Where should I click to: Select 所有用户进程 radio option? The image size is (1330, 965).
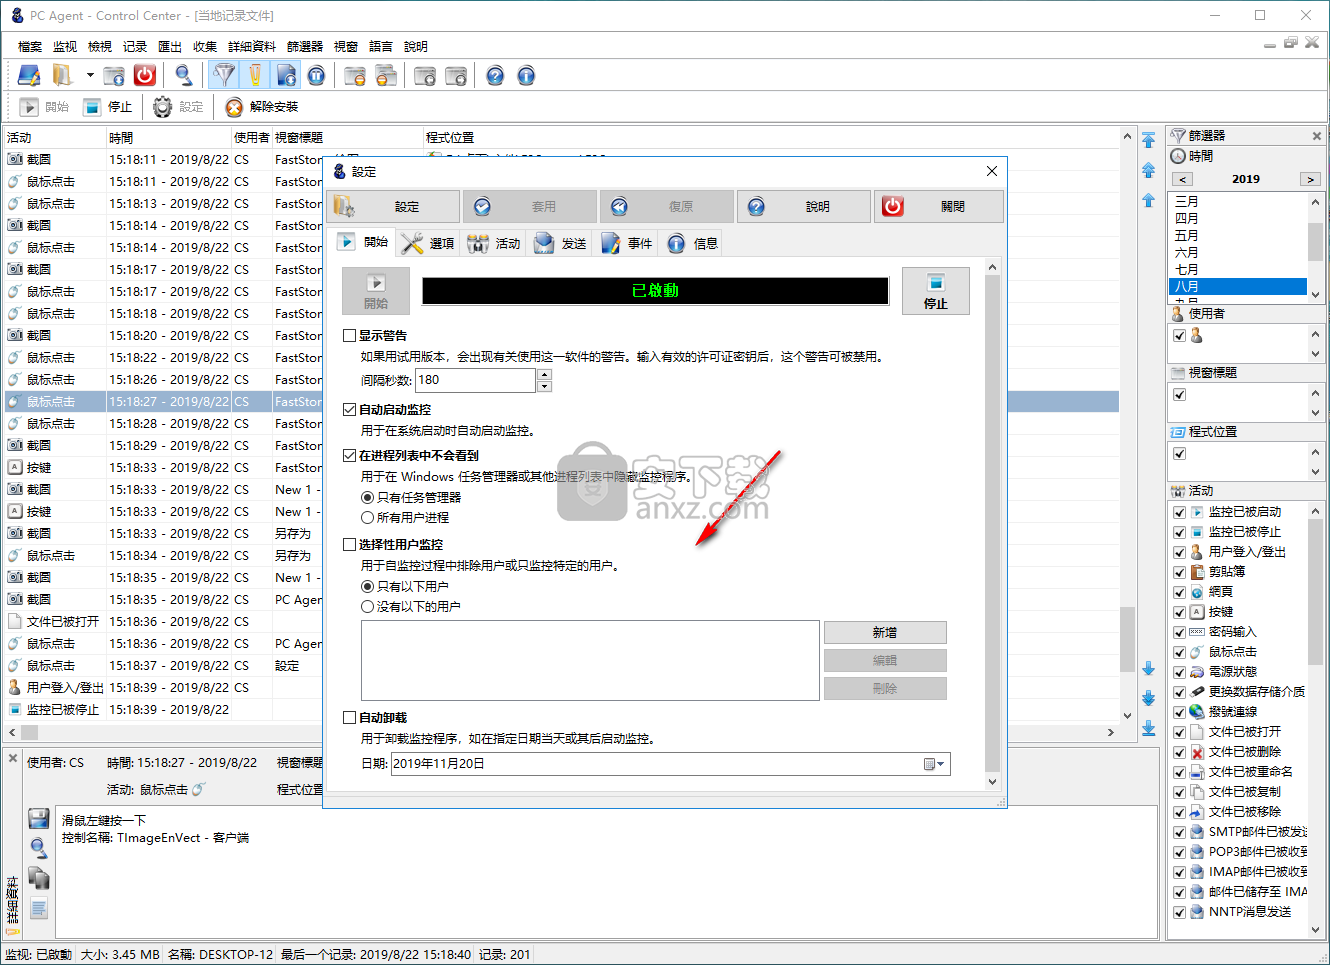pos(367,518)
